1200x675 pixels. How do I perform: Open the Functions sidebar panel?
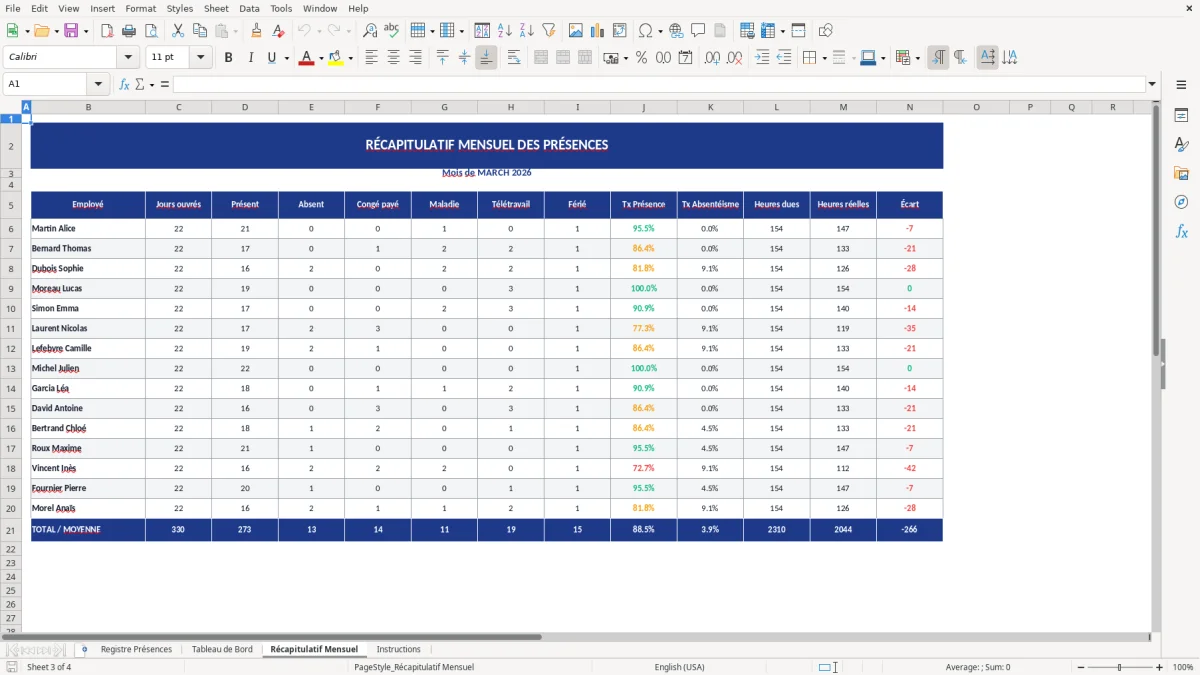point(1182,231)
